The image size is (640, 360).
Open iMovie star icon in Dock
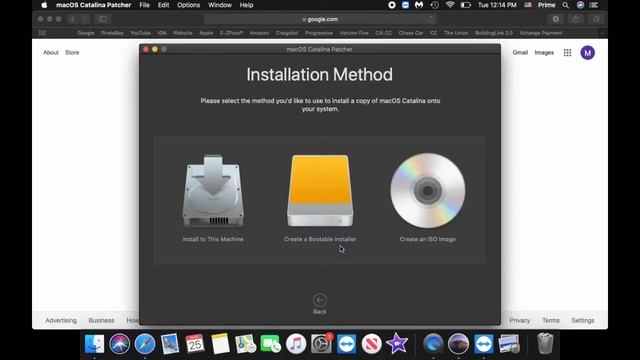pyautogui.click(x=397, y=344)
